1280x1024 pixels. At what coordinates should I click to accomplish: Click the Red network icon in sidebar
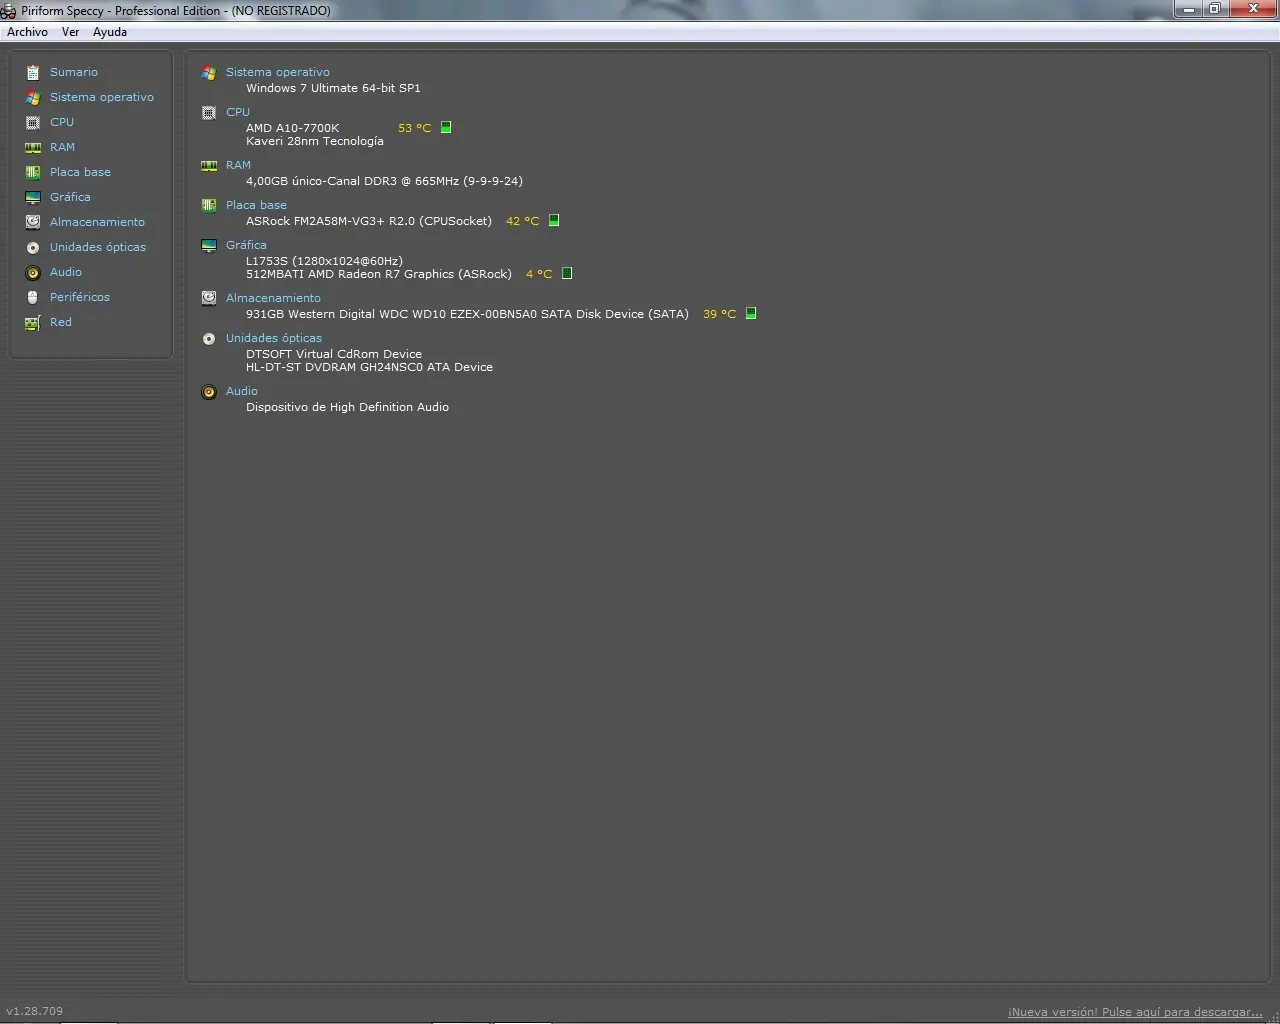click(x=33, y=322)
